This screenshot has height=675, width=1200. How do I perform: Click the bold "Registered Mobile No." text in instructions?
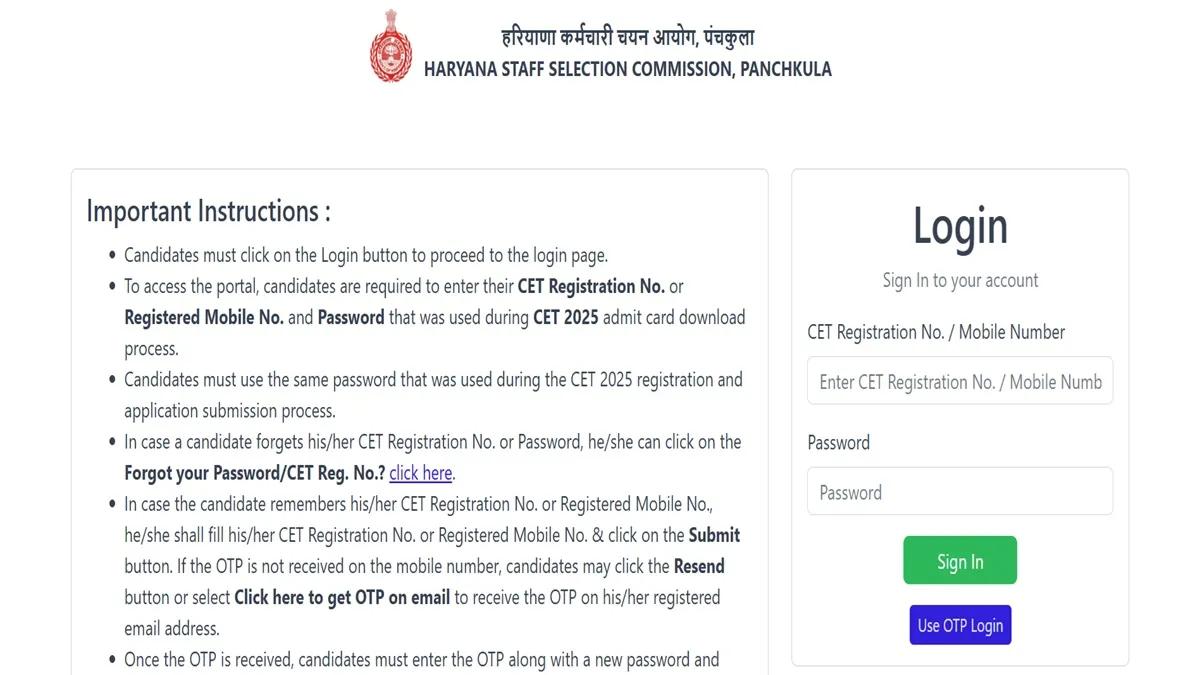click(x=204, y=317)
